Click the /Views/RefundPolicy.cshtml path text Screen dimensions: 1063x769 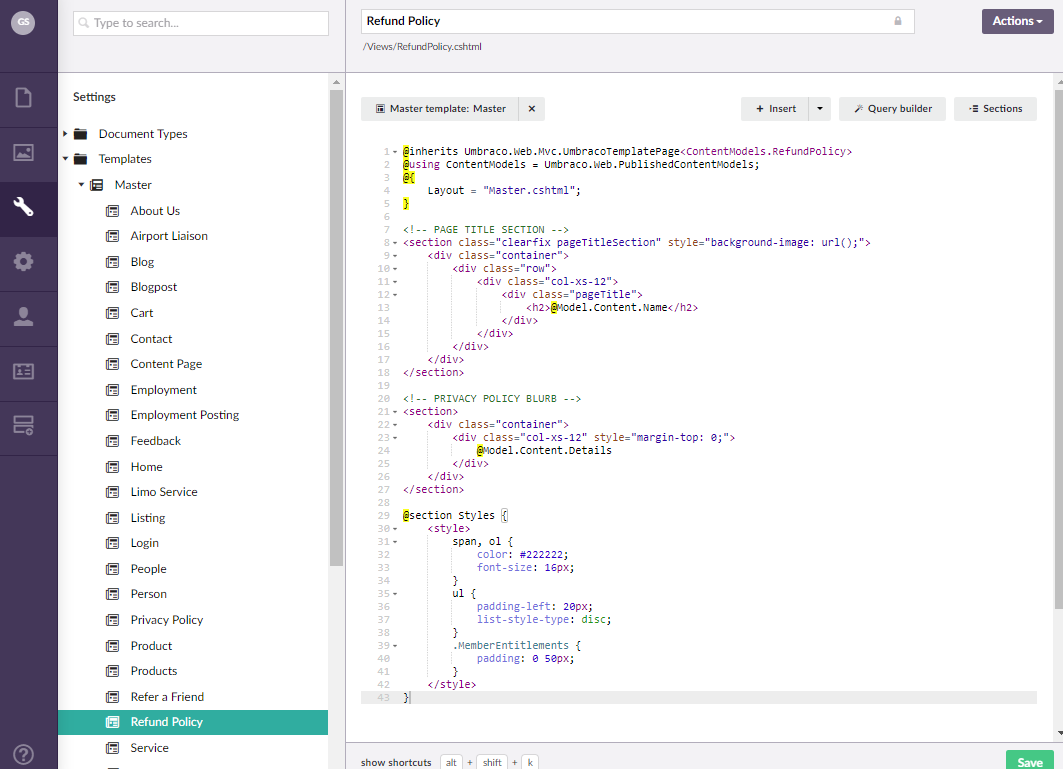(x=422, y=47)
